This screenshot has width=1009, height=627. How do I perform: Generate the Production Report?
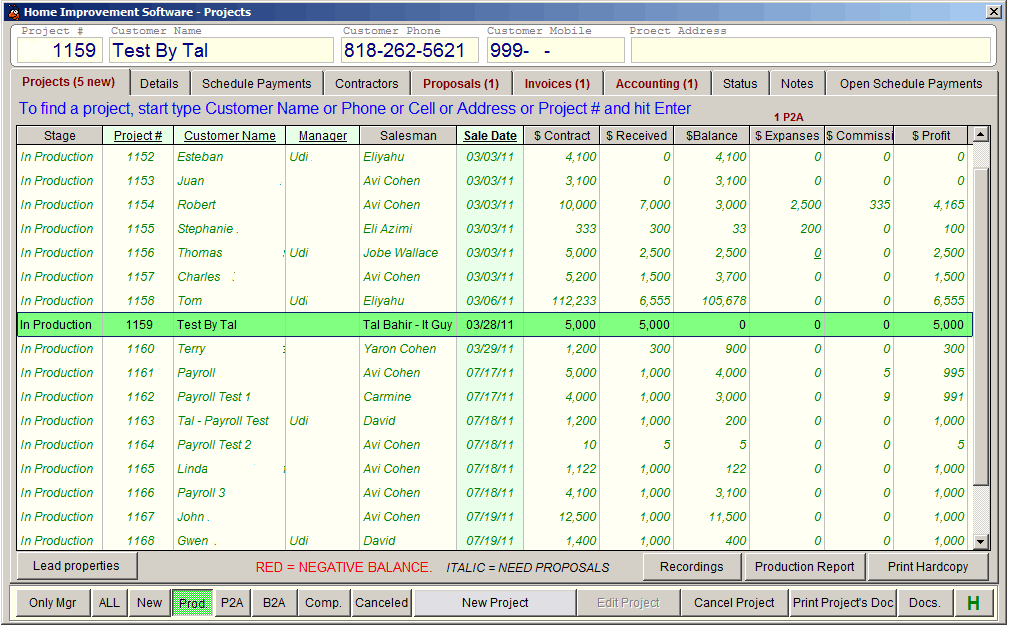pyautogui.click(x=804, y=566)
